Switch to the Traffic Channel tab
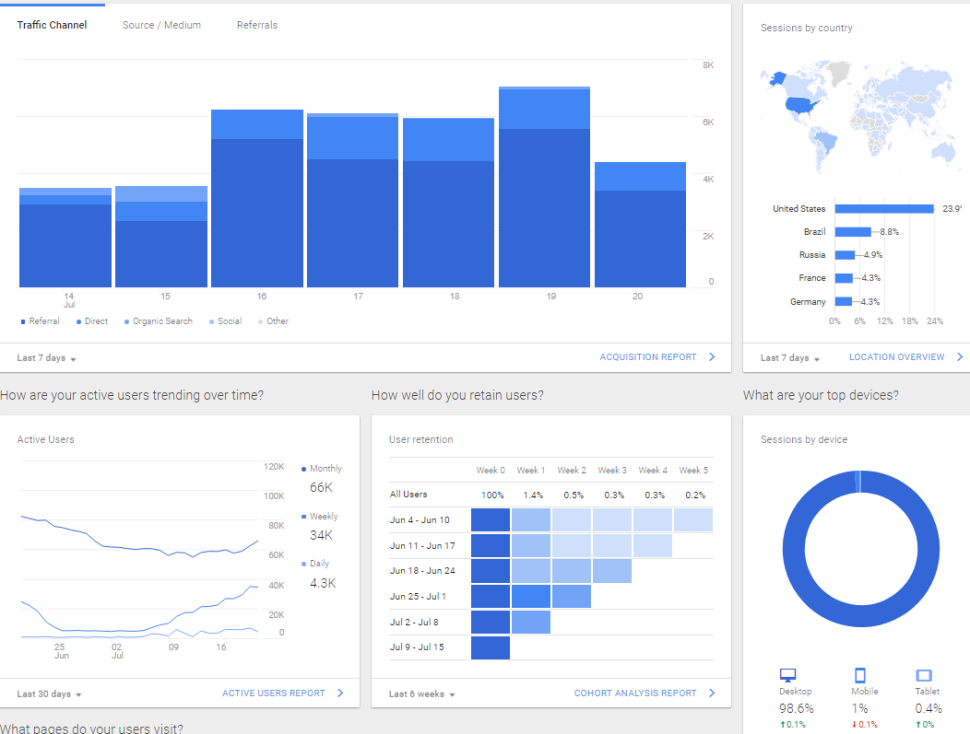 pyautogui.click(x=52, y=25)
